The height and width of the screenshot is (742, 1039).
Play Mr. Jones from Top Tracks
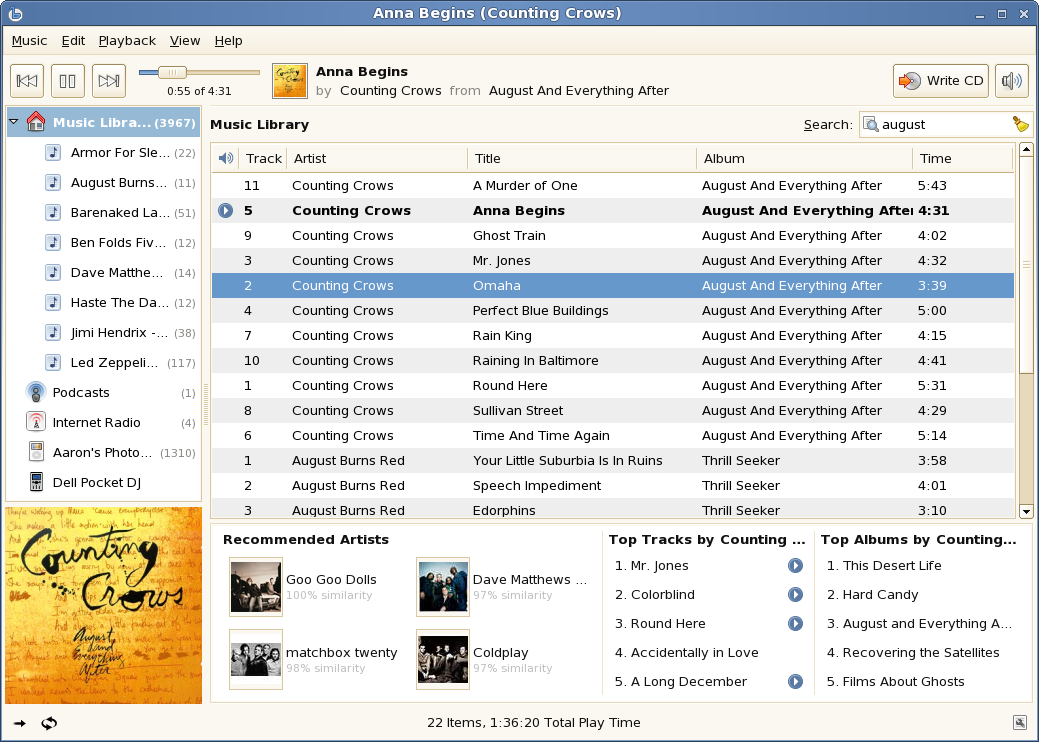coord(795,566)
